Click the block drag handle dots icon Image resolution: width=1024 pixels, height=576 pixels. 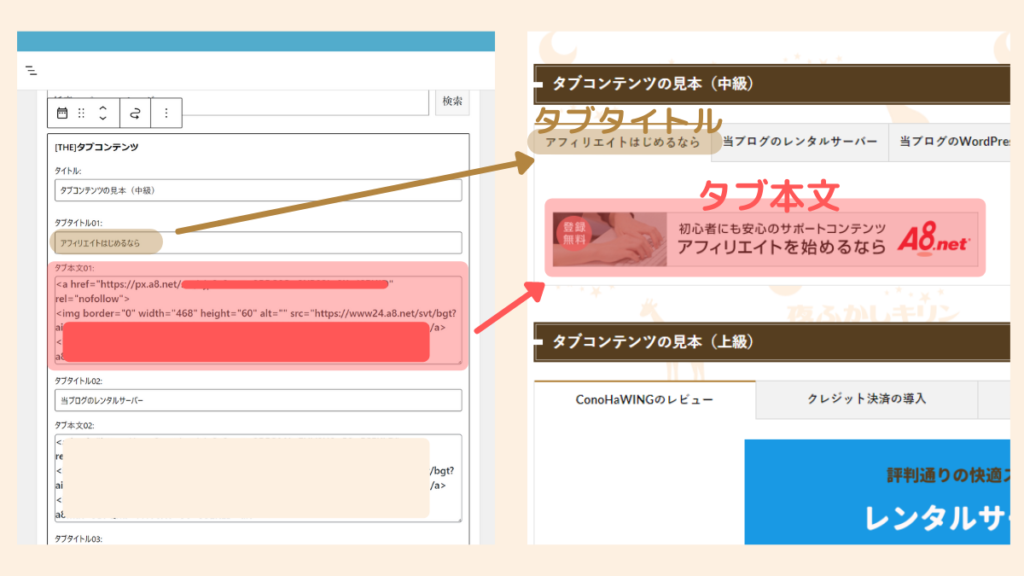pos(82,113)
